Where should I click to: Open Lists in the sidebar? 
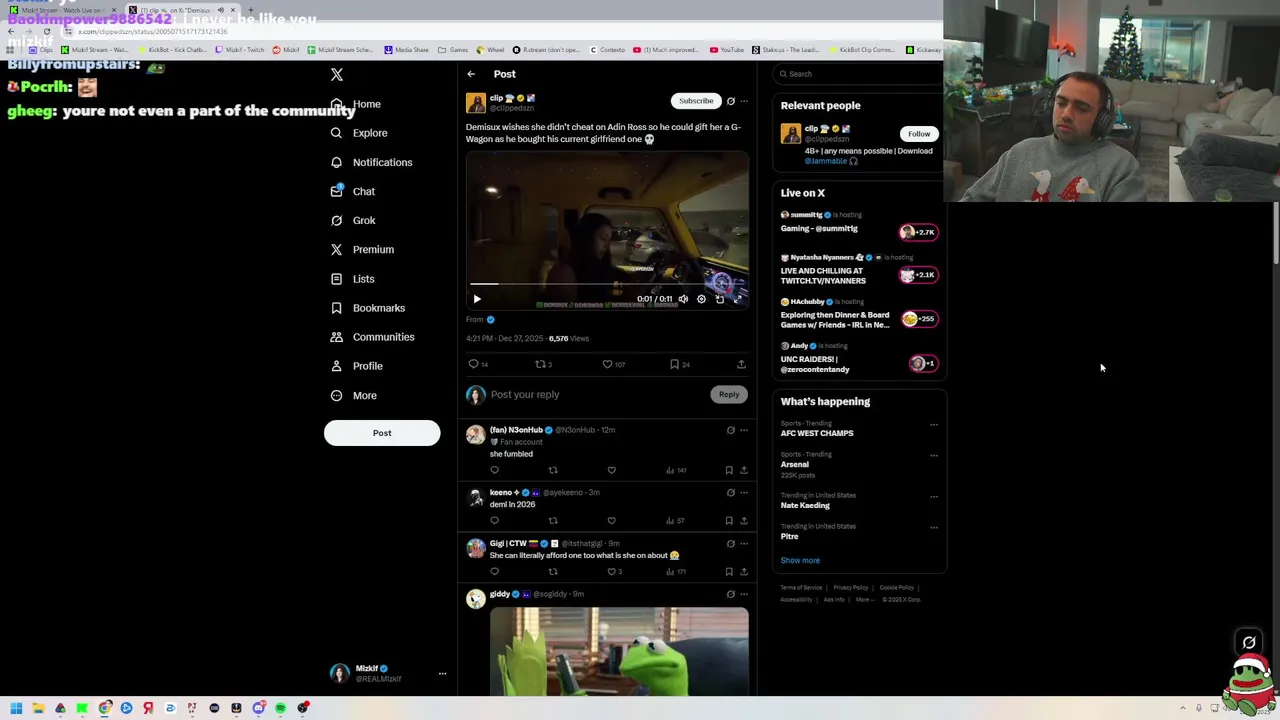[x=352, y=279]
